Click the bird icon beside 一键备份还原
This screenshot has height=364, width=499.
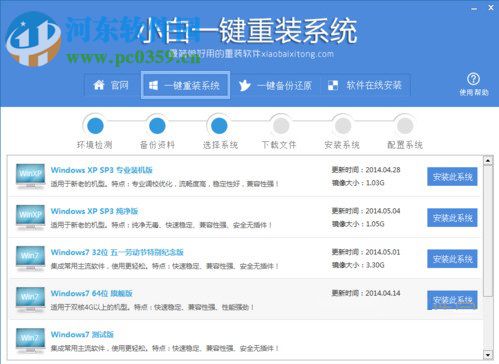244,86
